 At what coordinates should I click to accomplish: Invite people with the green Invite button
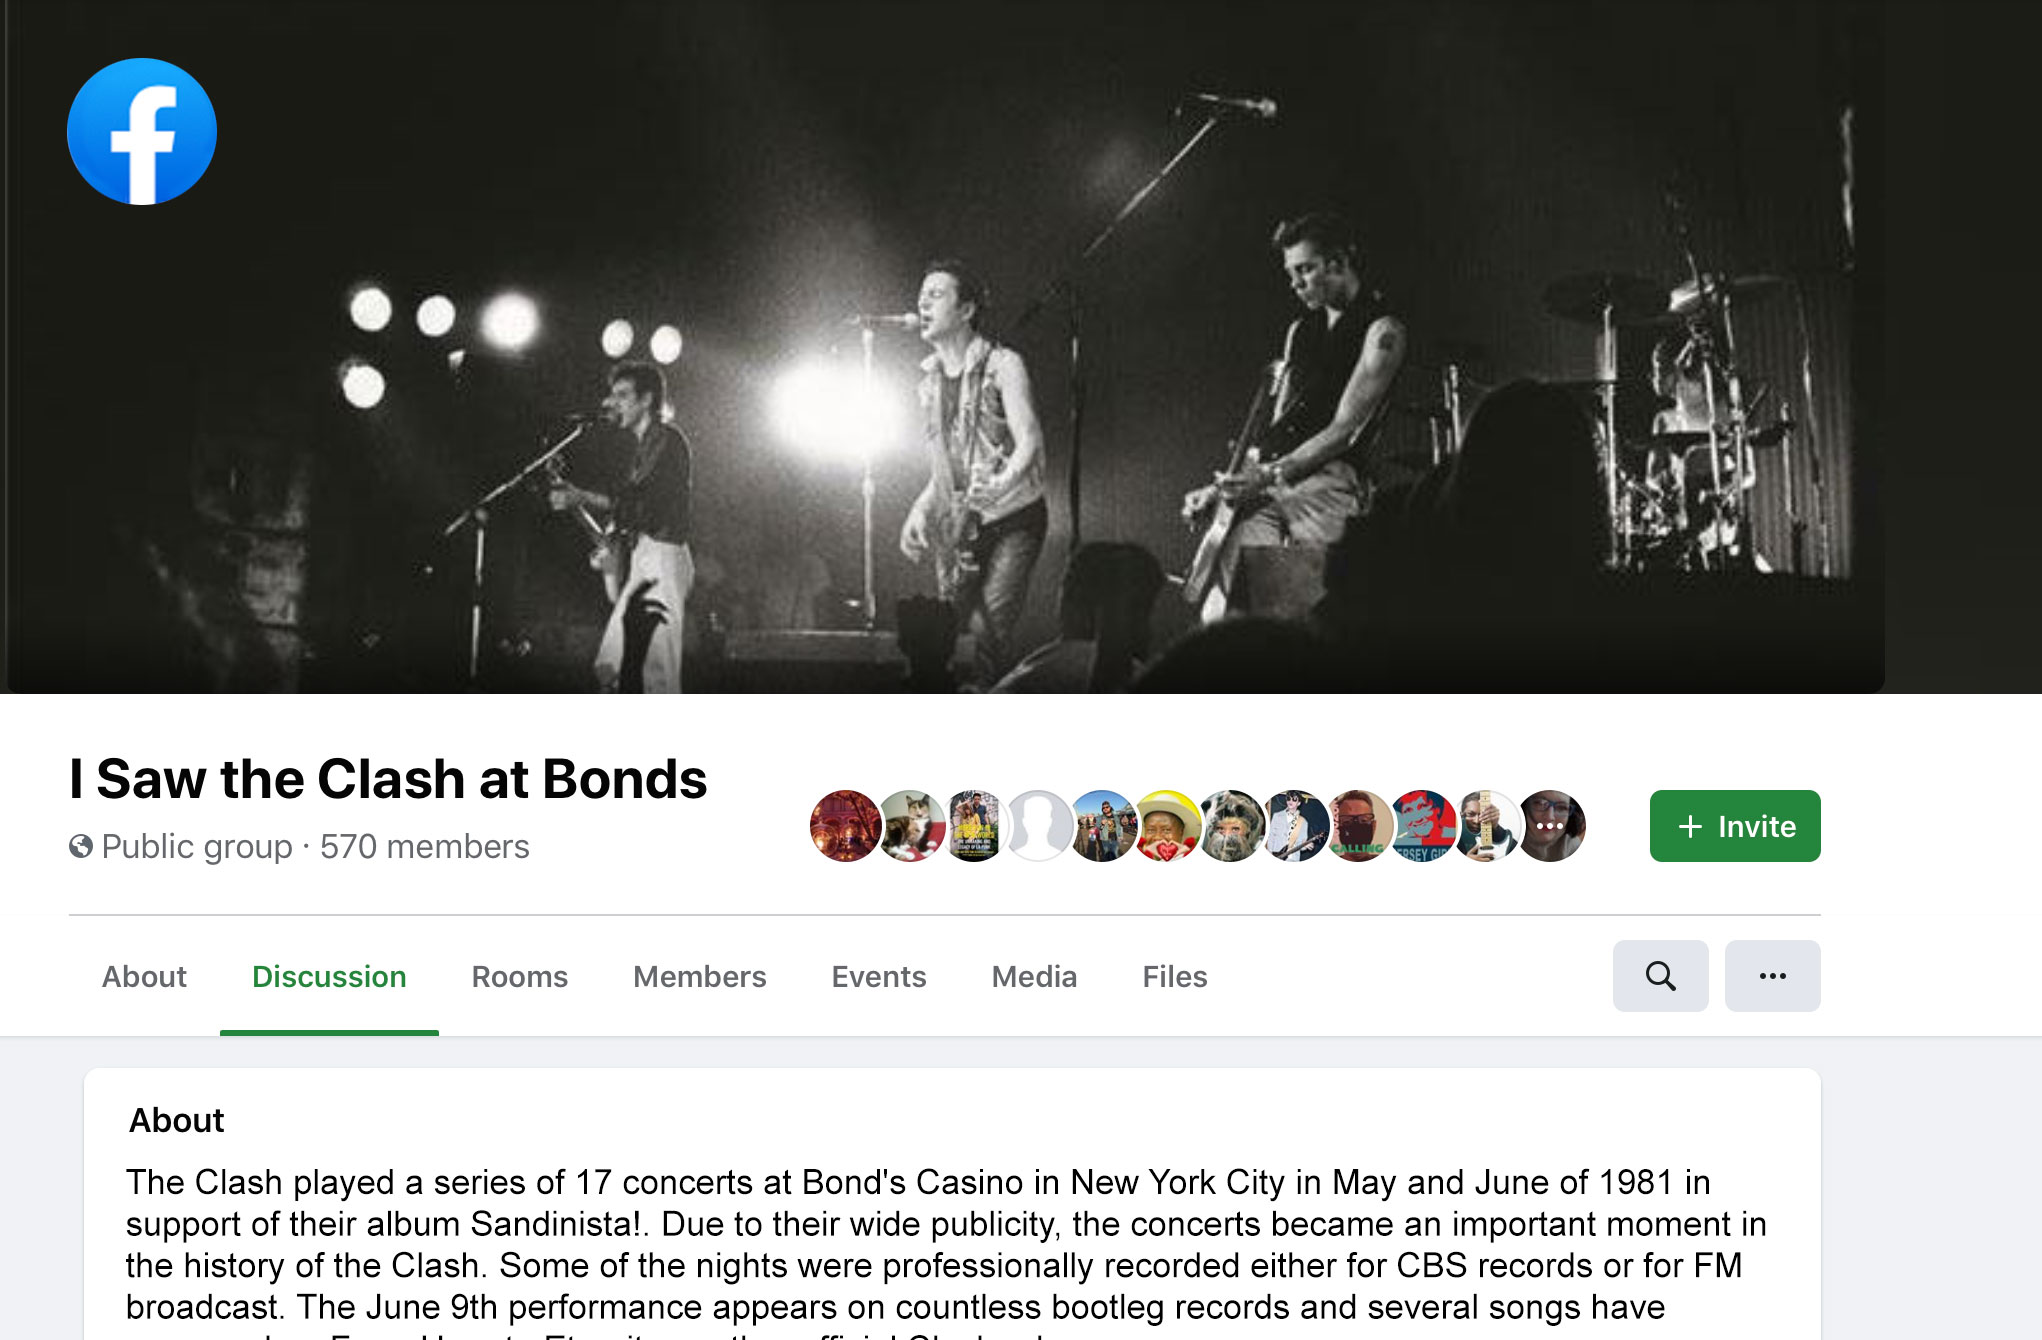(x=1735, y=826)
